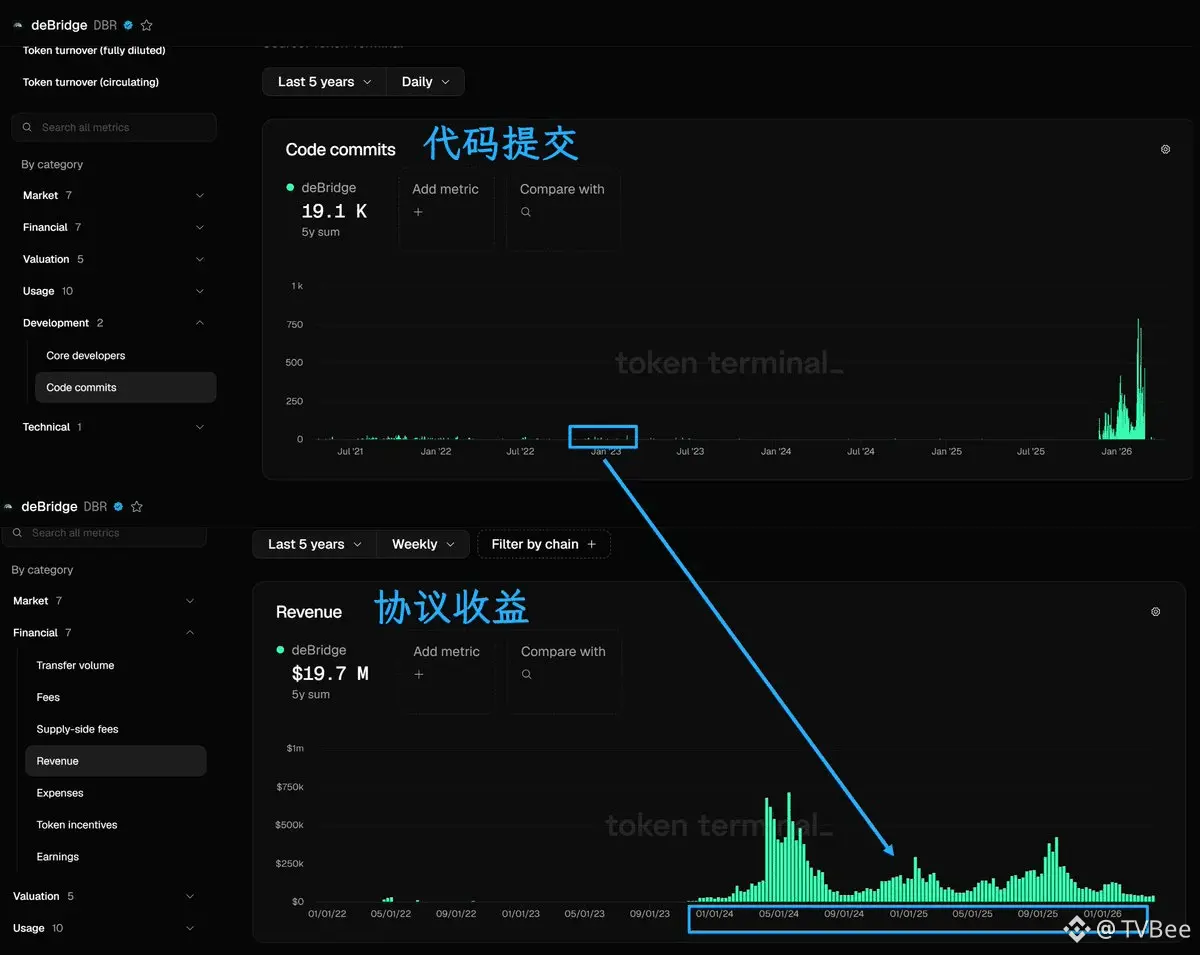
Task: Click plus icon under Add metric in Code commits
Action: [x=418, y=212]
